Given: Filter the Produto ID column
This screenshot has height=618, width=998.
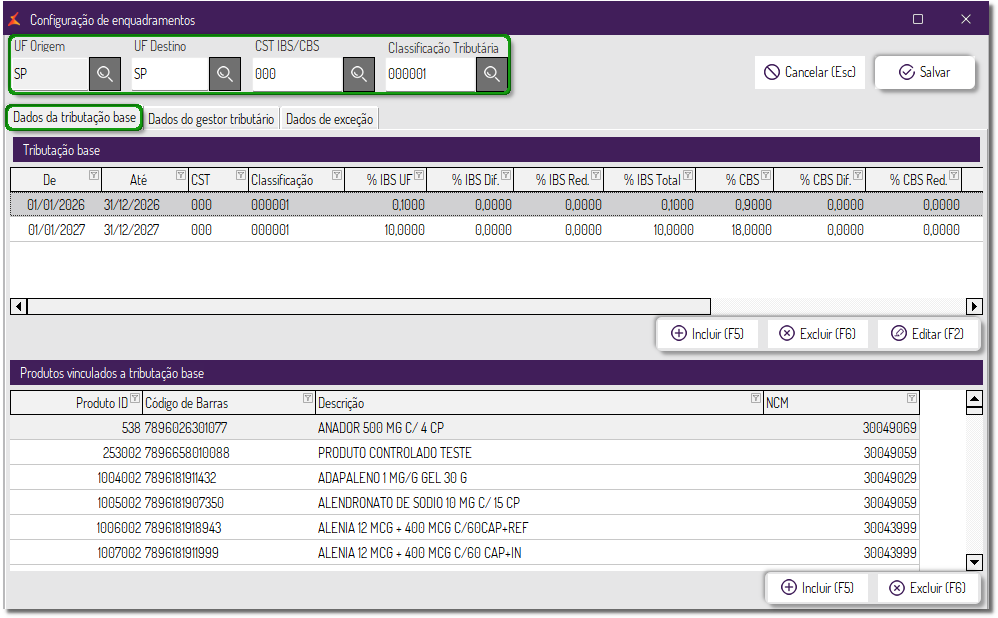Looking at the screenshot, I should click(x=135, y=398).
